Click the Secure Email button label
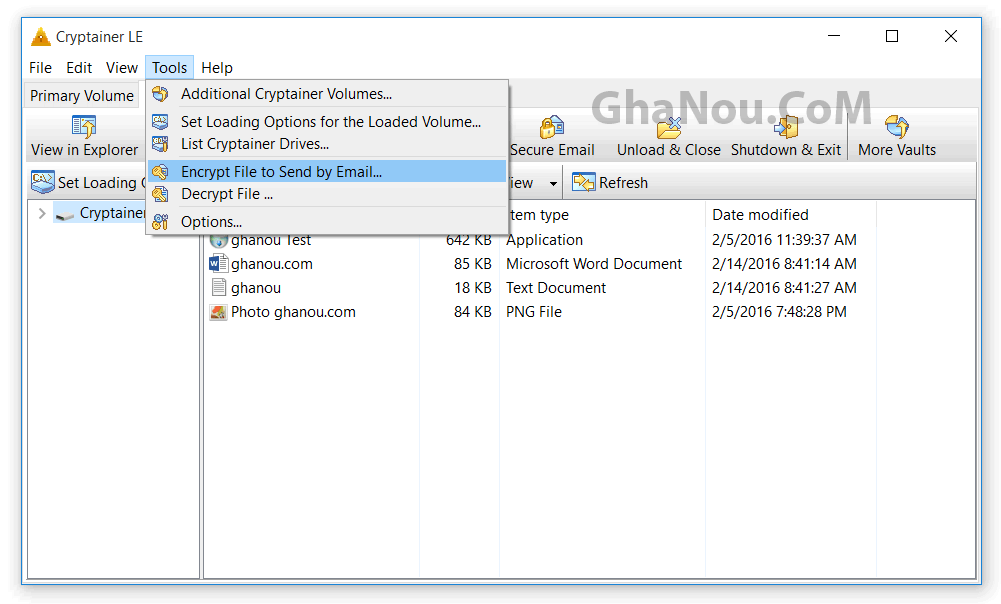 [553, 150]
